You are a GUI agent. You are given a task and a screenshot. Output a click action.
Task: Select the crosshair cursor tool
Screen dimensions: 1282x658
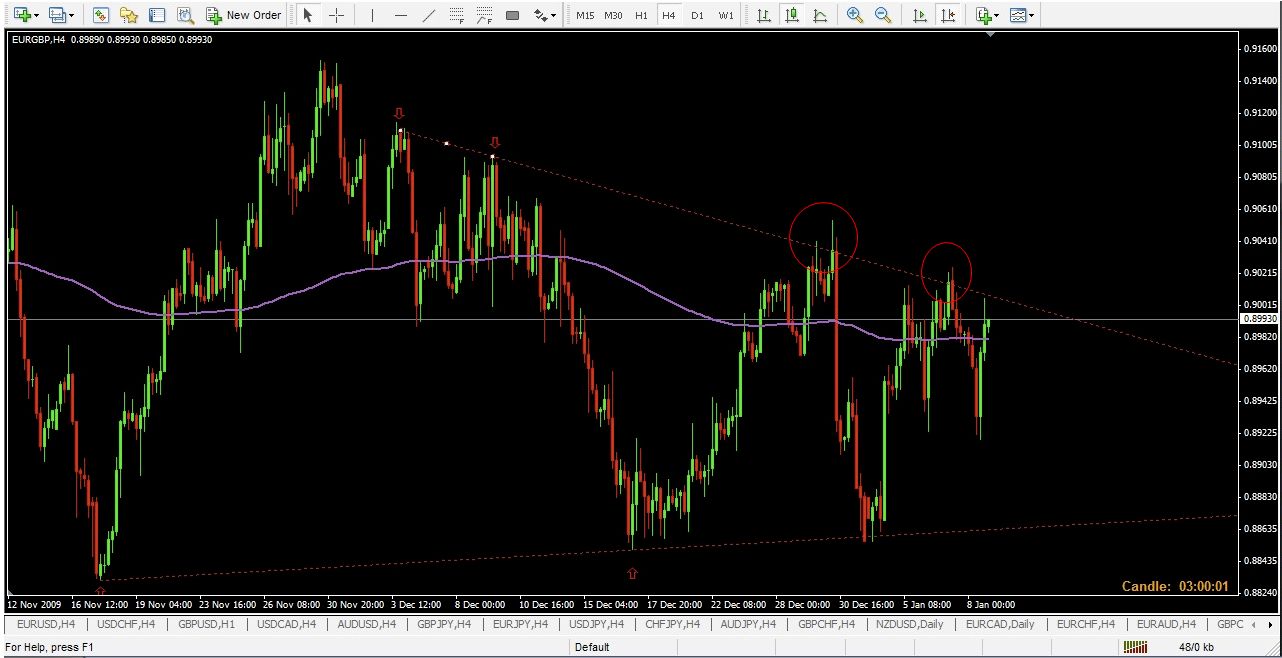337,15
